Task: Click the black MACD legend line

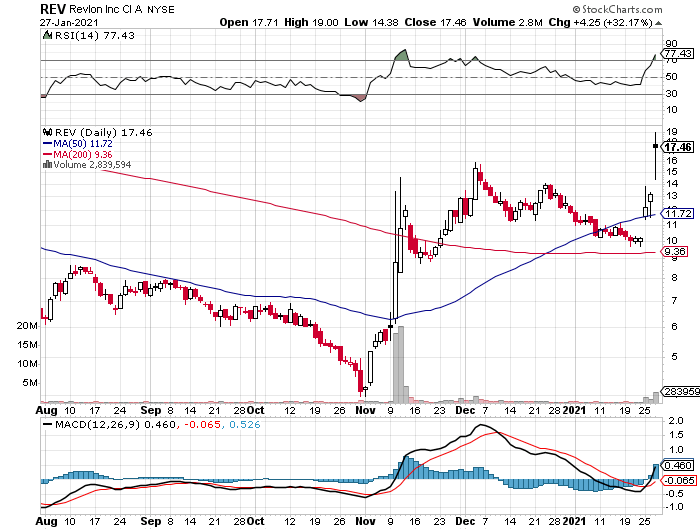Action: [x=47, y=424]
